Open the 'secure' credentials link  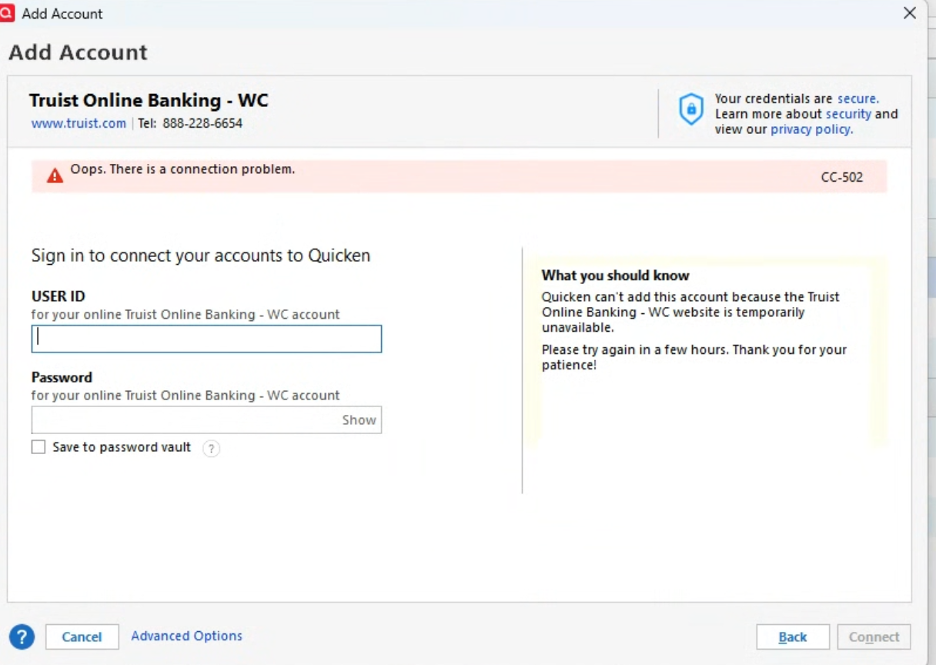pyautogui.click(x=858, y=98)
